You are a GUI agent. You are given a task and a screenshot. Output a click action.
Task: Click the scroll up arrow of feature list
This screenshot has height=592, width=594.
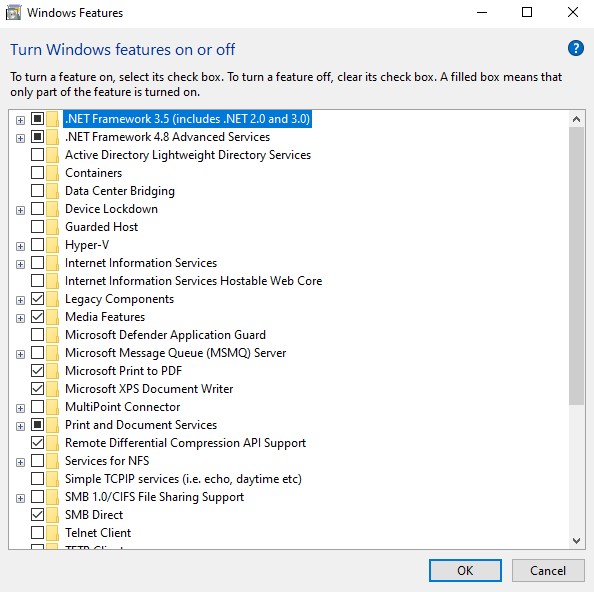click(x=576, y=119)
